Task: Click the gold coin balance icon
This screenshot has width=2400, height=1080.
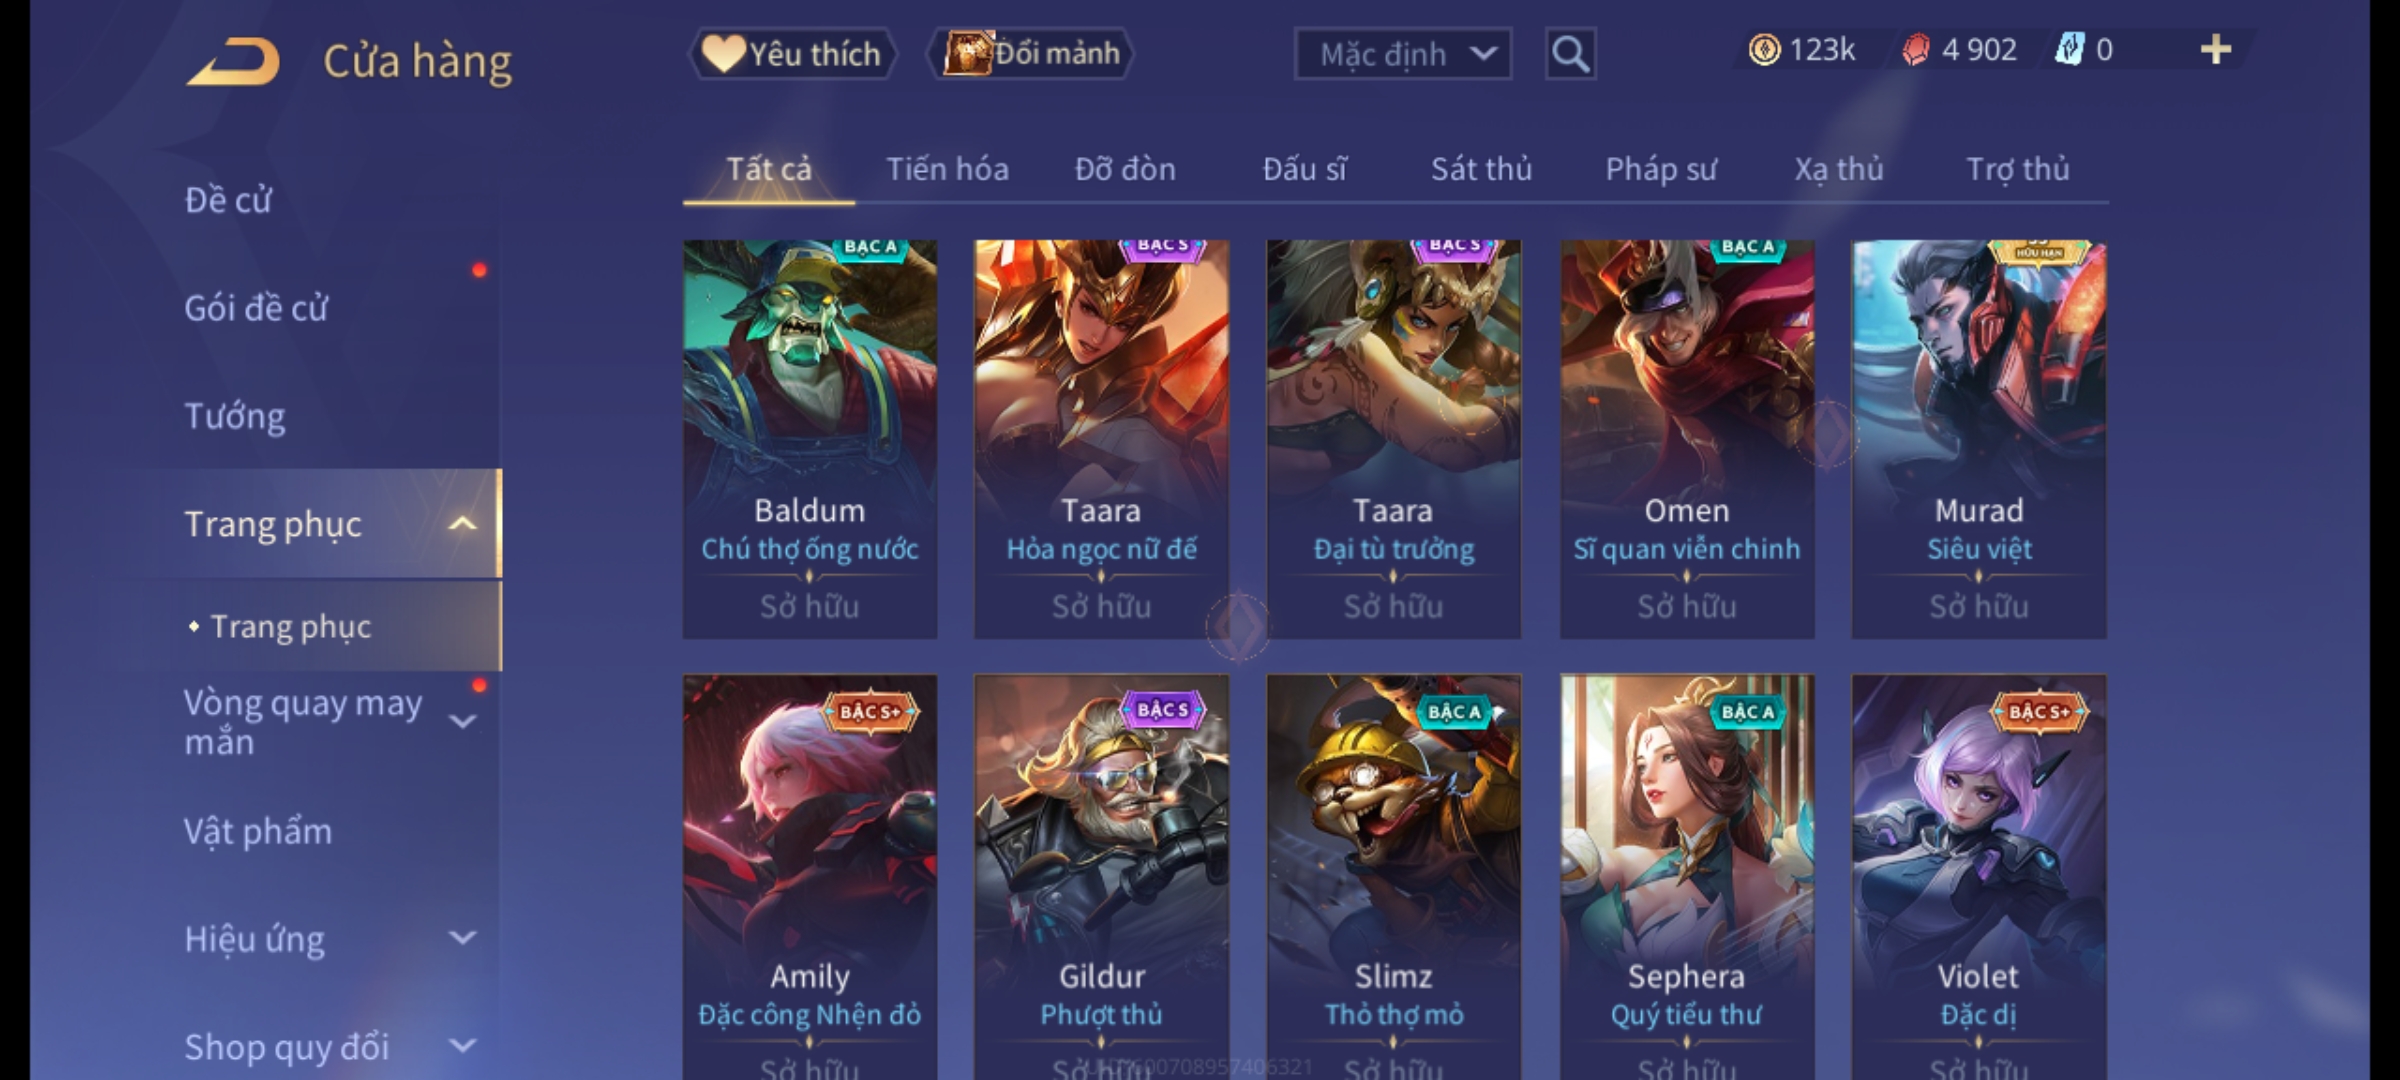Action: 1764,50
